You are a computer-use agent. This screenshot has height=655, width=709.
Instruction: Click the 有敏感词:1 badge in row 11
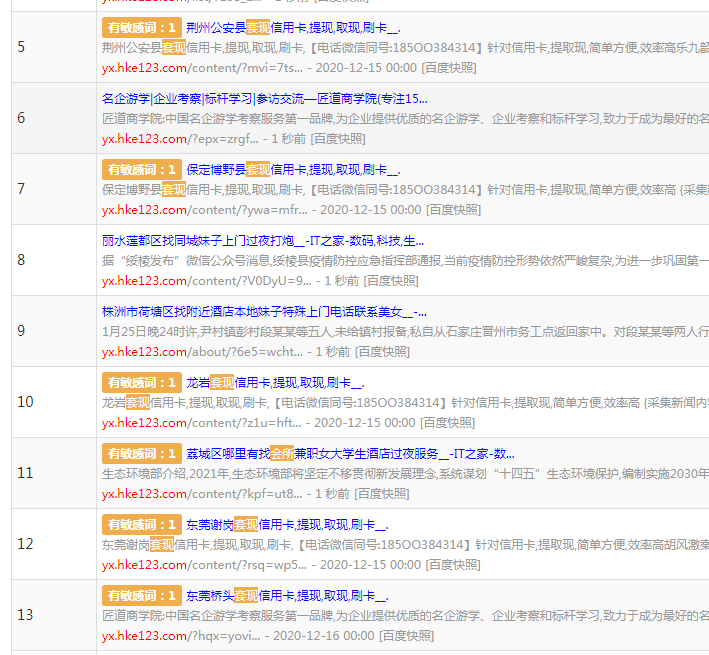(x=142, y=454)
